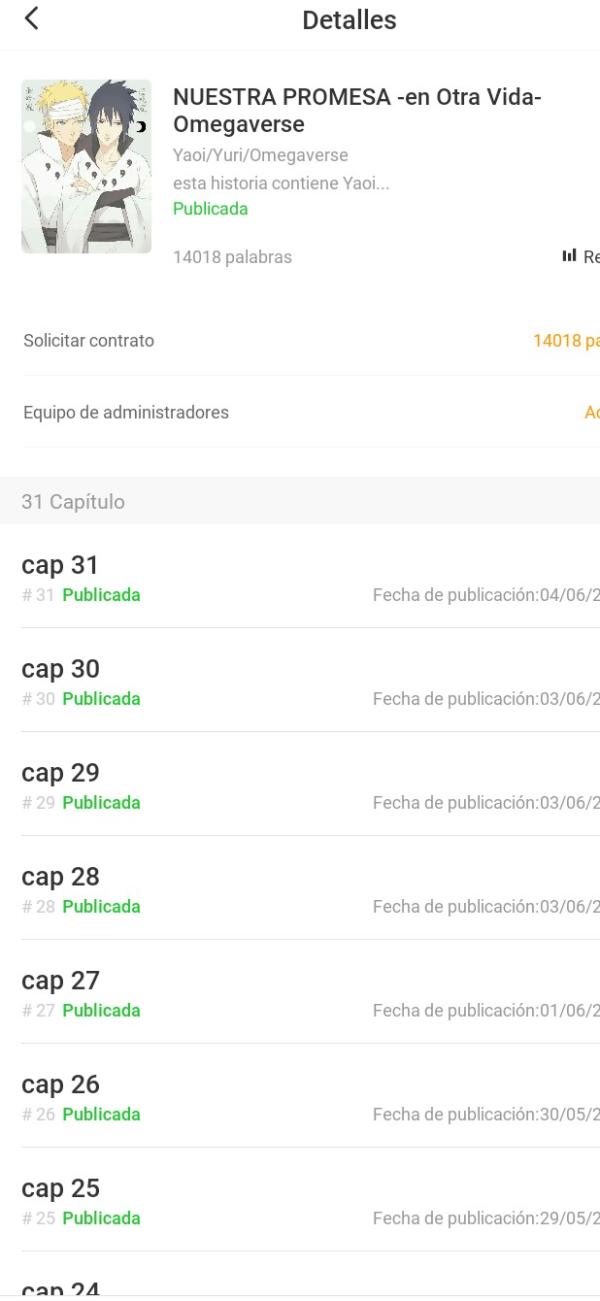Tap publication date of cap 27
Image resolution: width=600 pixels, height=1301 pixels.
point(486,1011)
